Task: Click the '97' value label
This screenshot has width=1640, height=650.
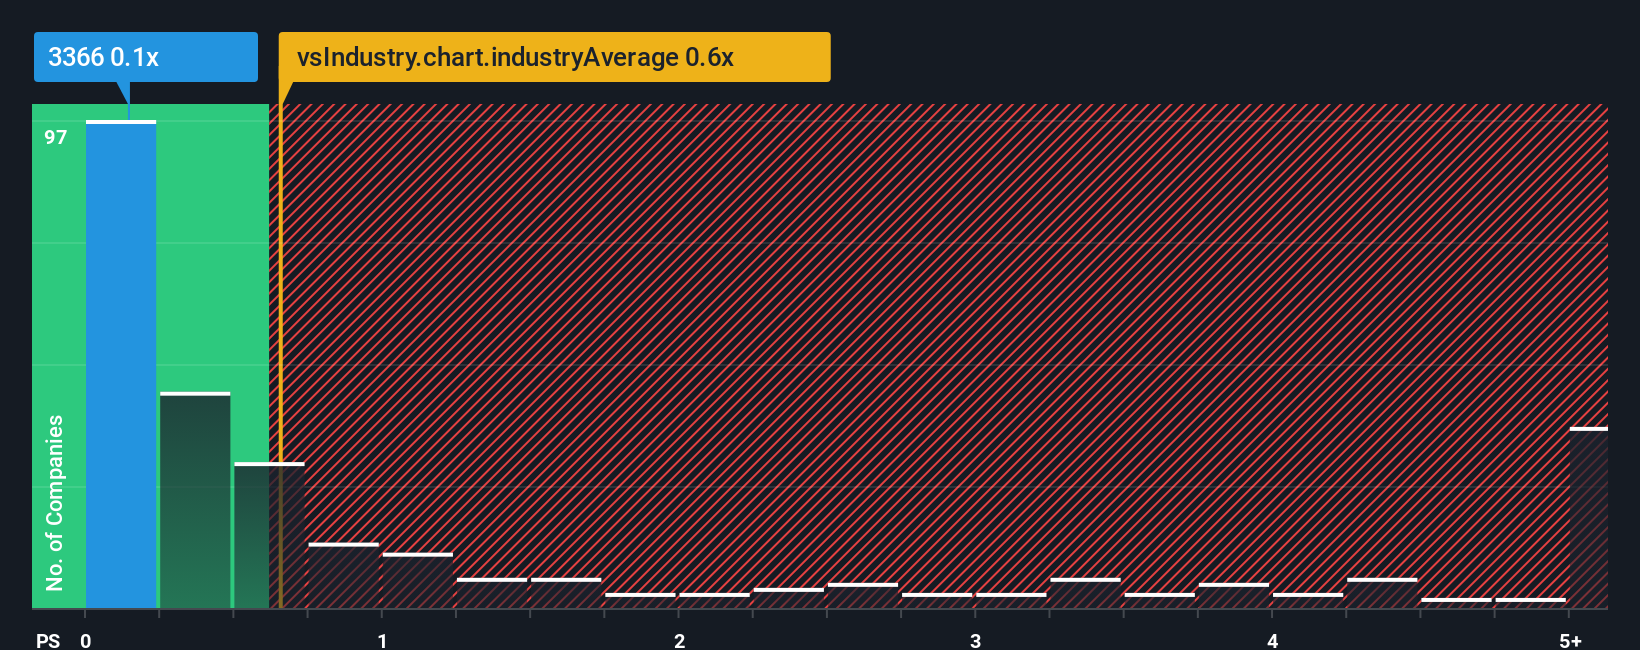Action: 55,138
